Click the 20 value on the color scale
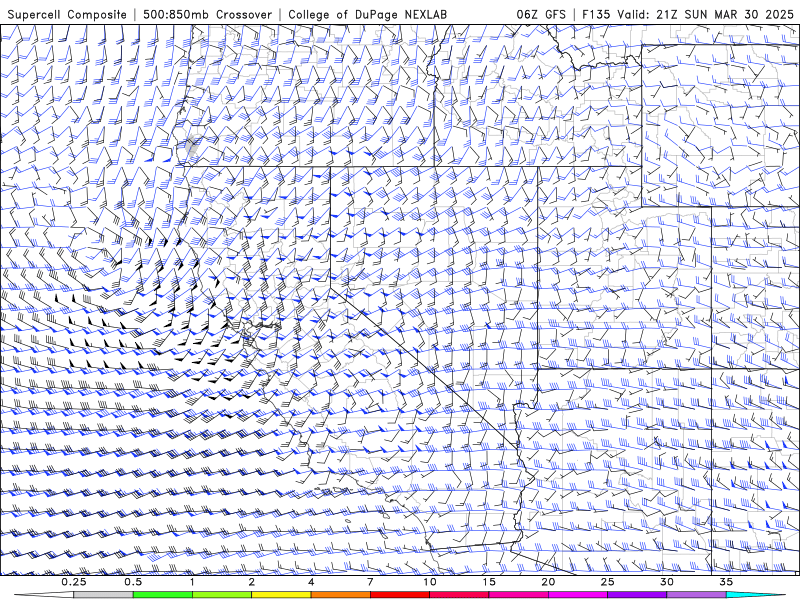The image size is (800, 600). [548, 582]
